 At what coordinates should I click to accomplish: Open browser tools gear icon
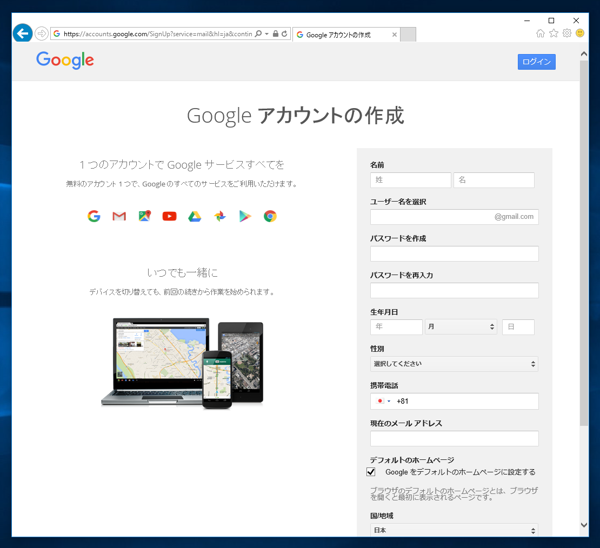pyautogui.click(x=567, y=33)
